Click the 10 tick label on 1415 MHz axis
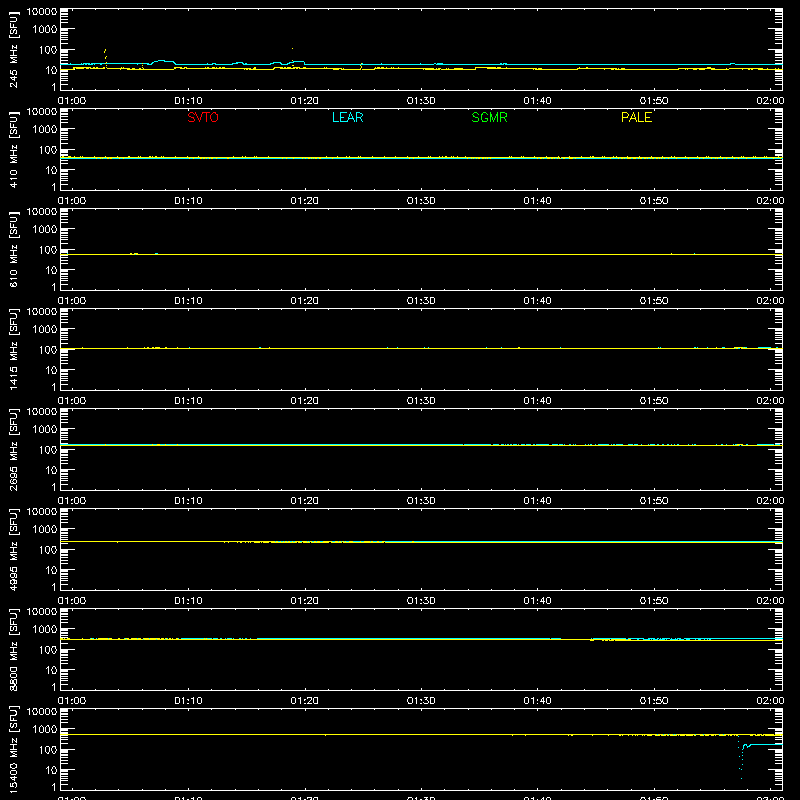The width and height of the screenshot is (800, 800). (x=51, y=370)
